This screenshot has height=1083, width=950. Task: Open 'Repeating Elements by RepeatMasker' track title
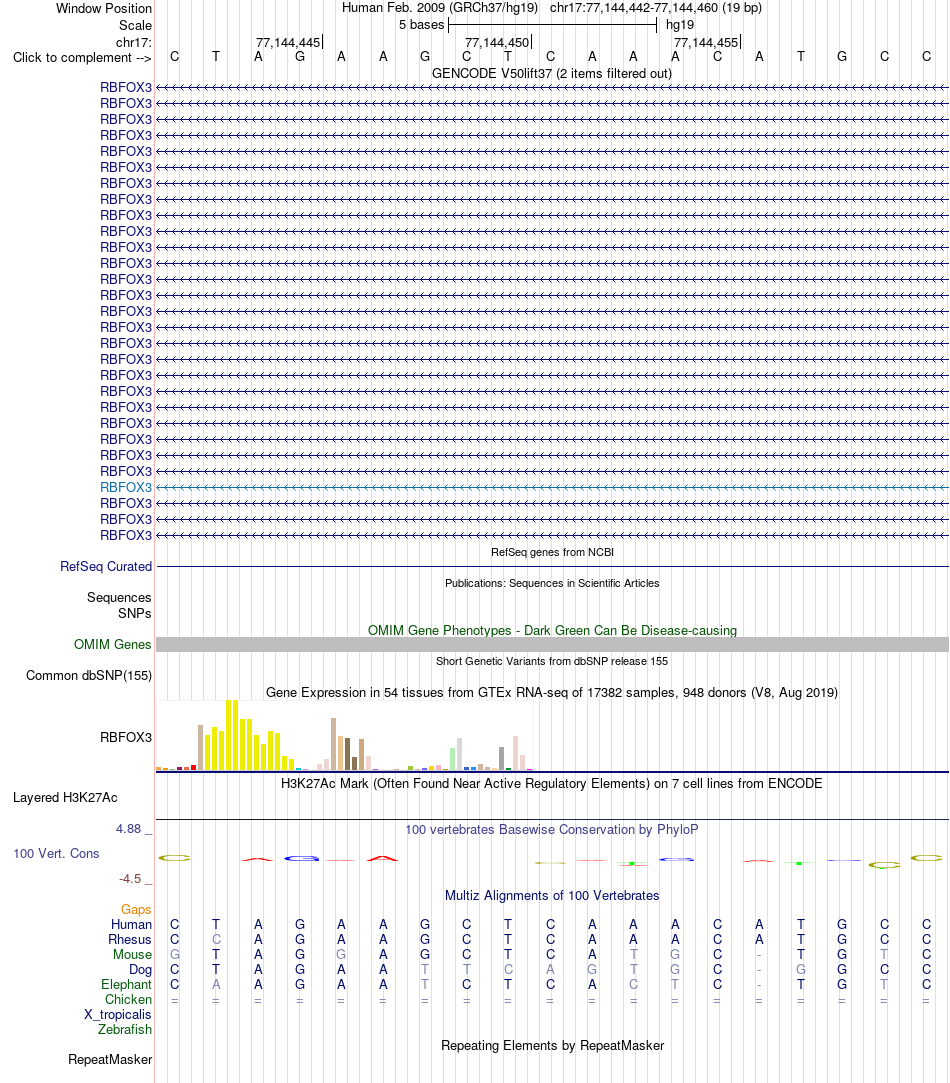552,1046
